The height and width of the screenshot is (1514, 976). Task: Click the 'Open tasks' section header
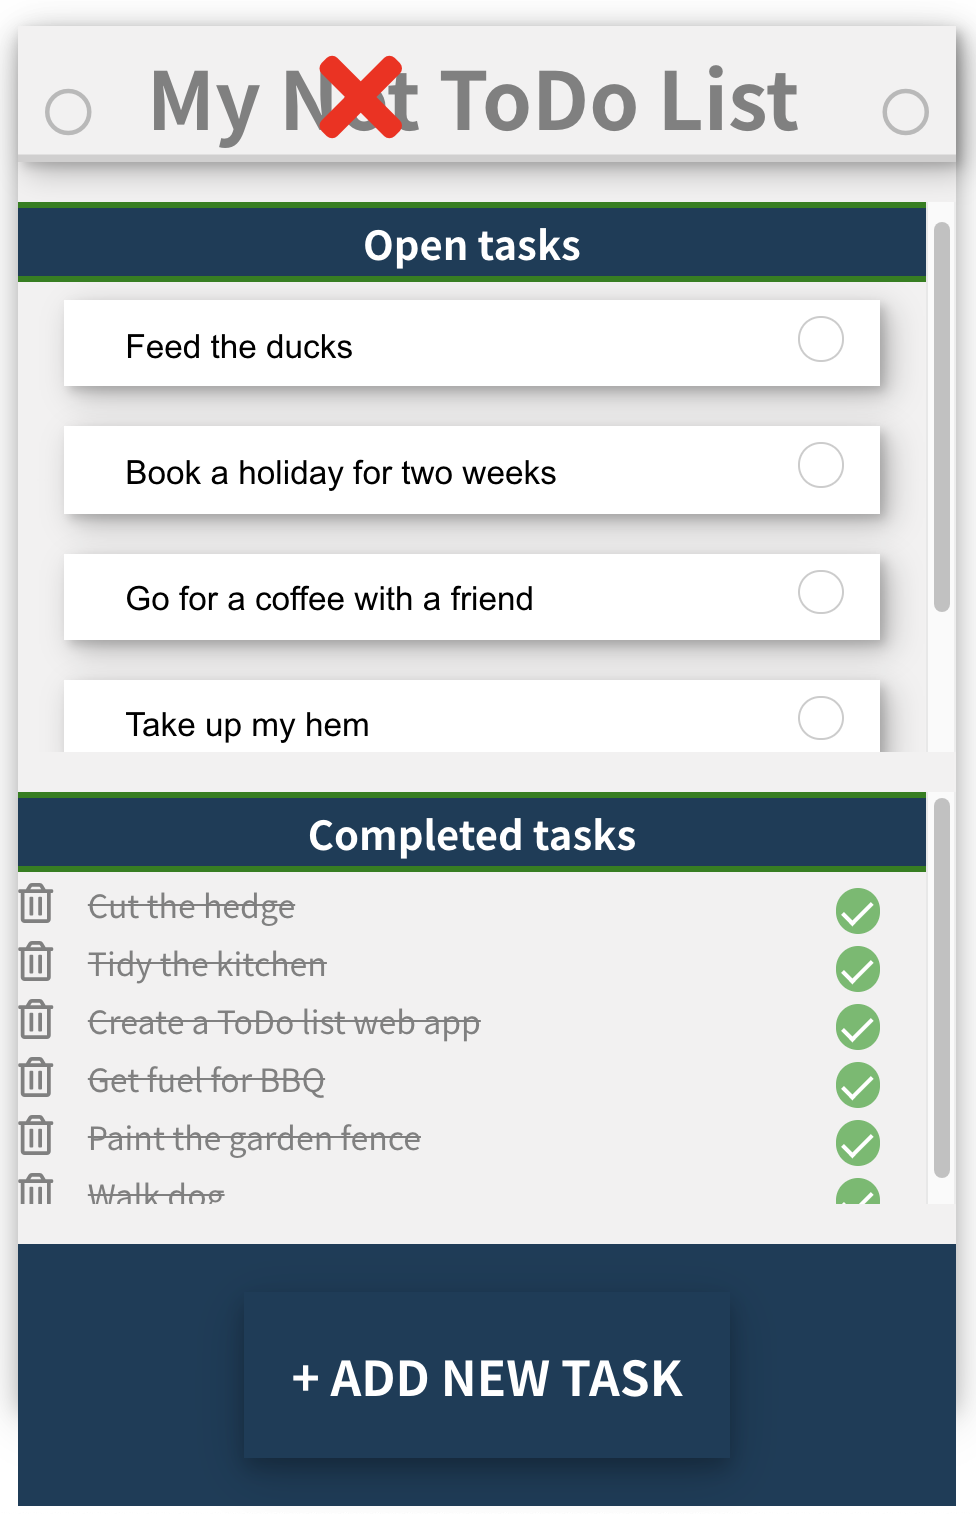coord(472,243)
